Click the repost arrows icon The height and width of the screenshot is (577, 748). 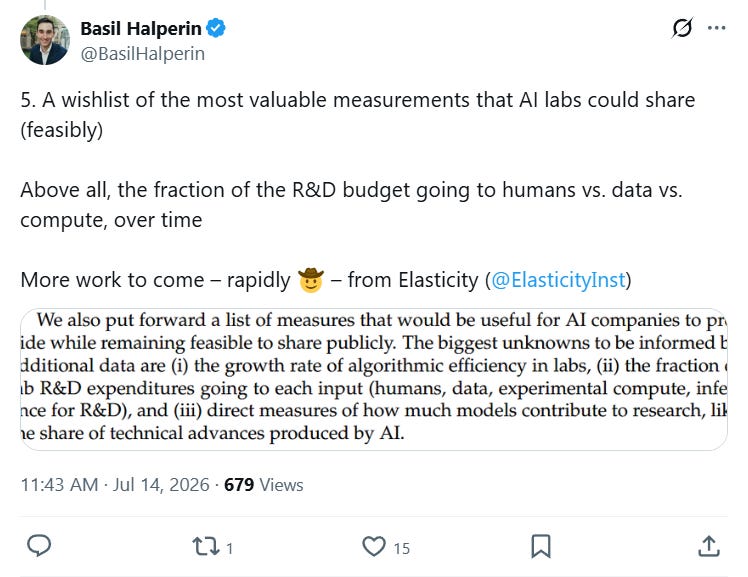206,546
